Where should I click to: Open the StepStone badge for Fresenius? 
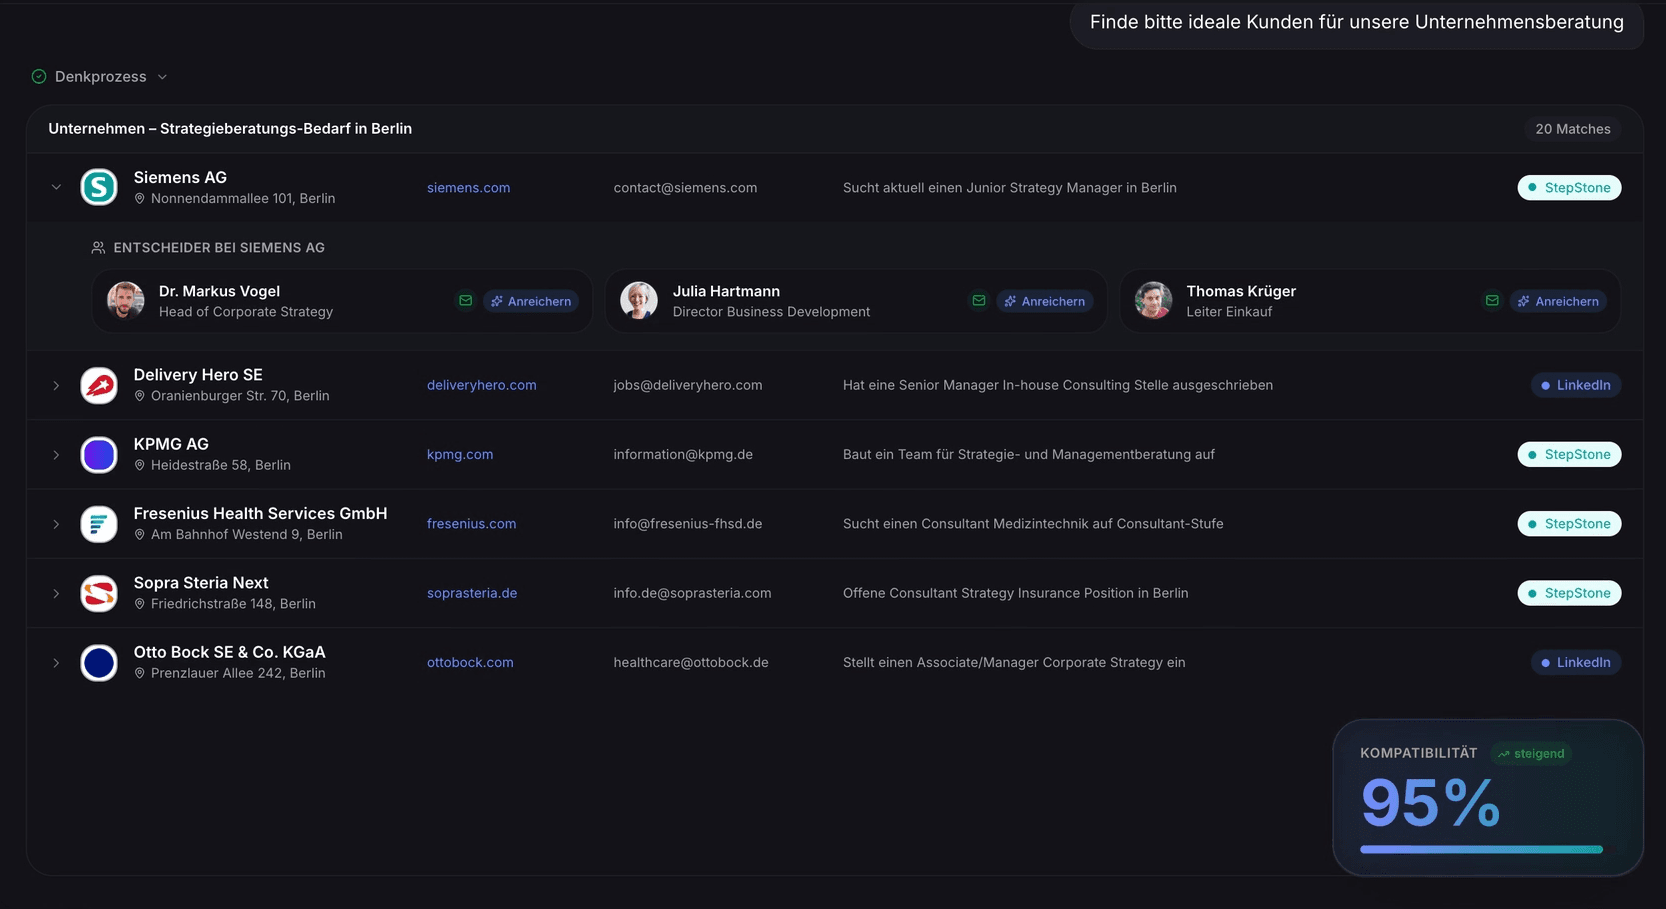[x=1569, y=524]
